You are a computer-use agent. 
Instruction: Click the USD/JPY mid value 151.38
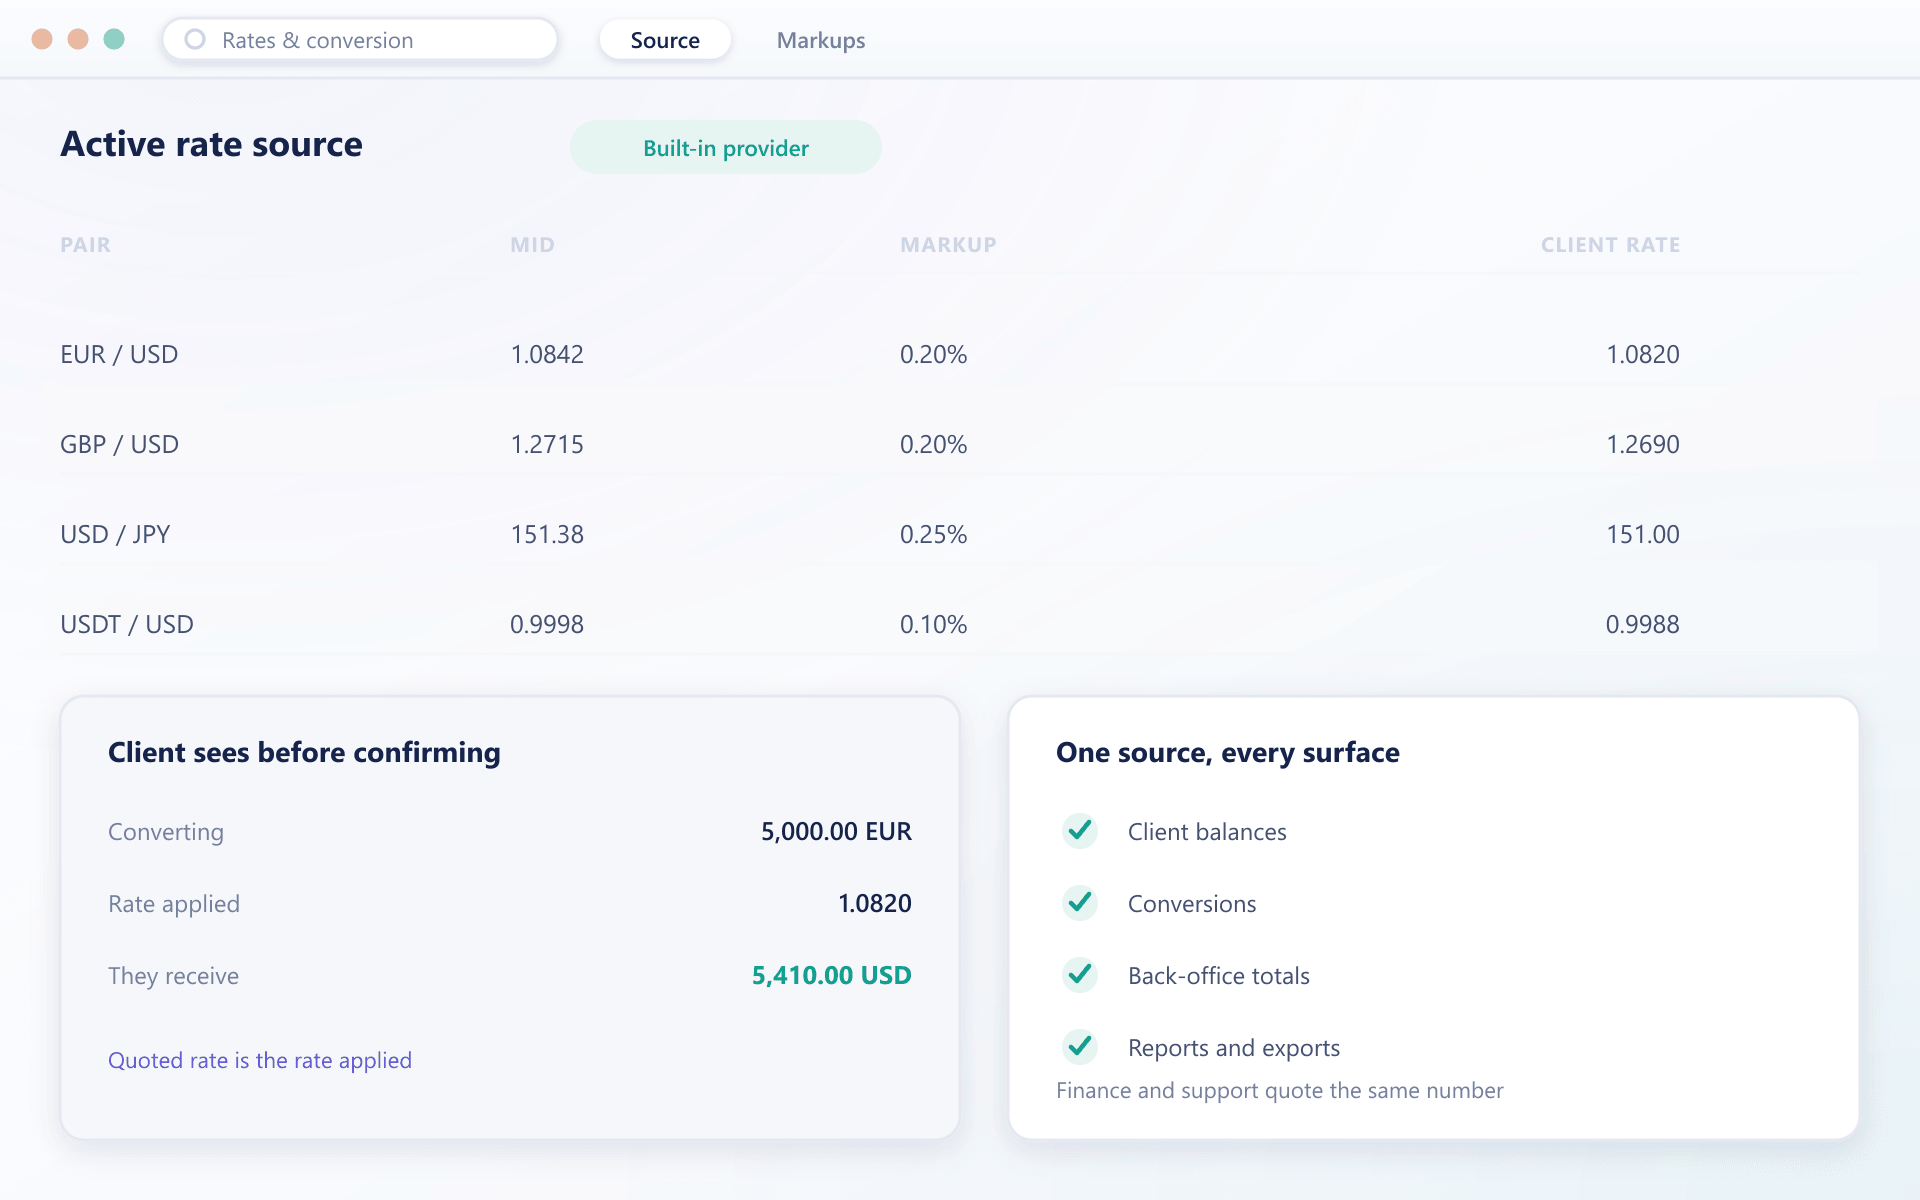[547, 534]
